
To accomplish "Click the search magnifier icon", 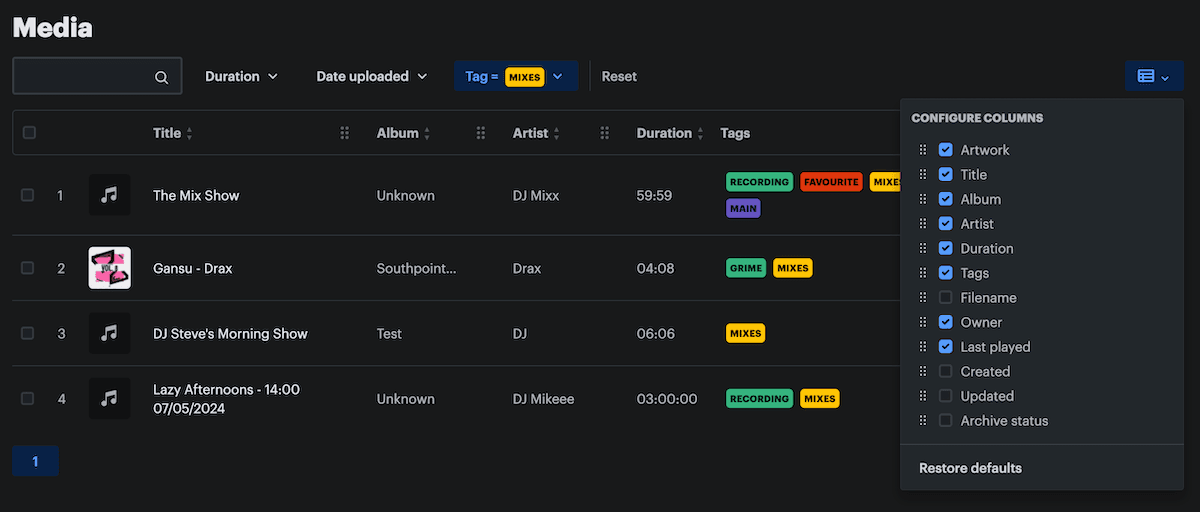I will pos(162,77).
